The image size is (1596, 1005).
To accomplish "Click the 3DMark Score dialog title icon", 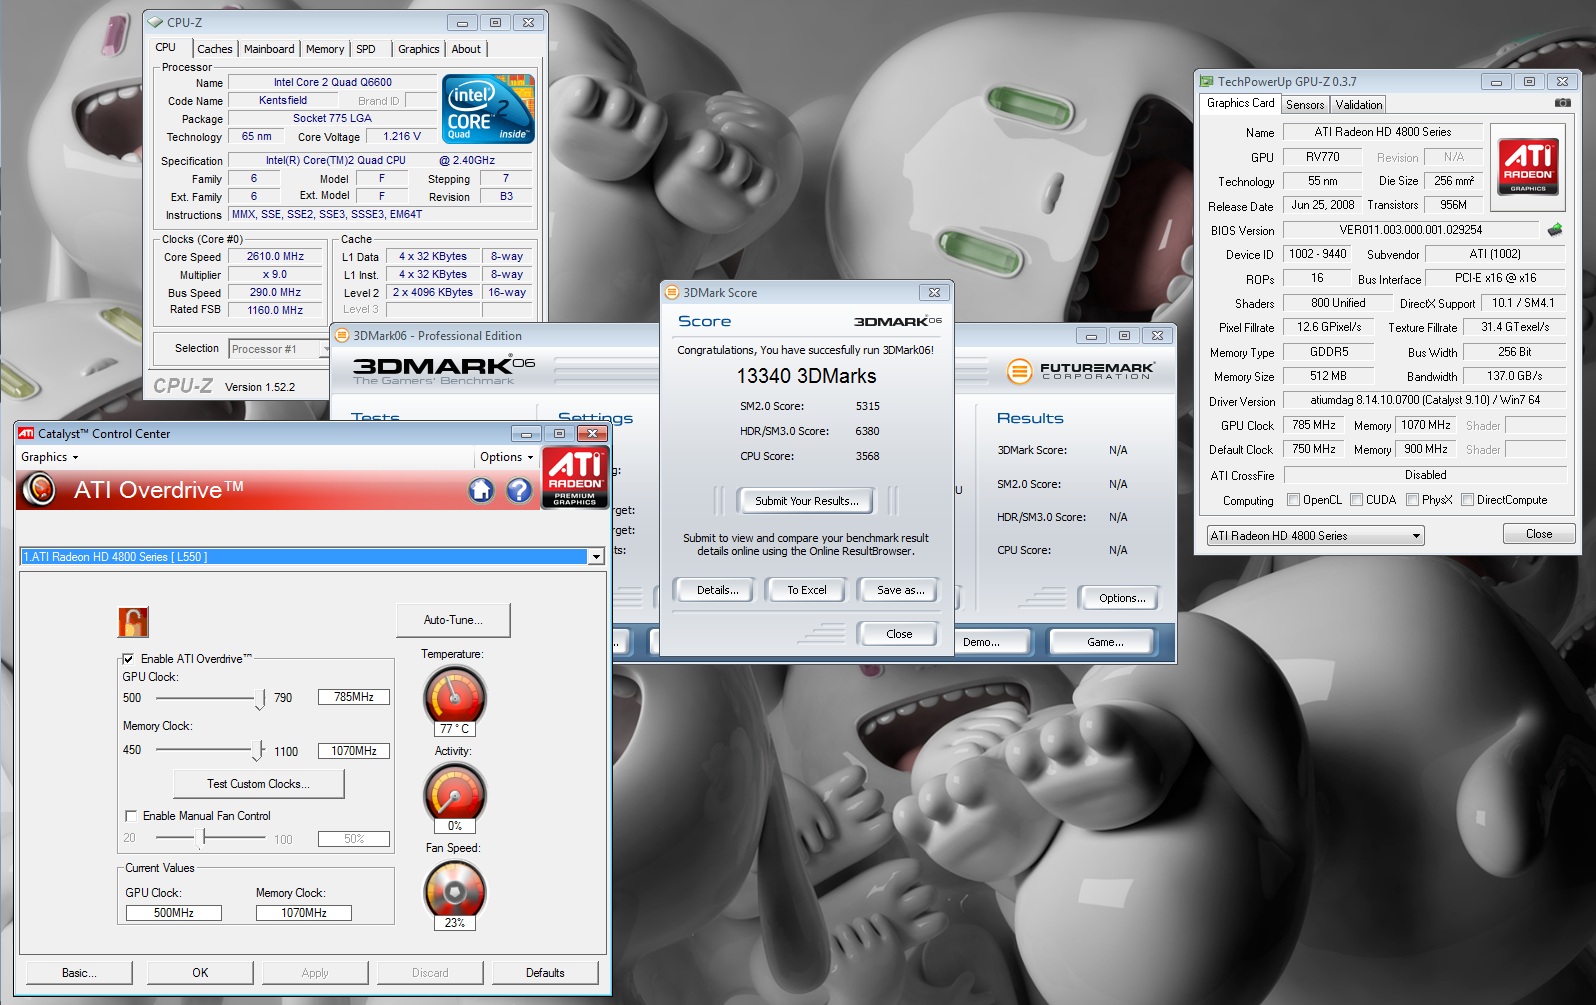I will tap(672, 292).
